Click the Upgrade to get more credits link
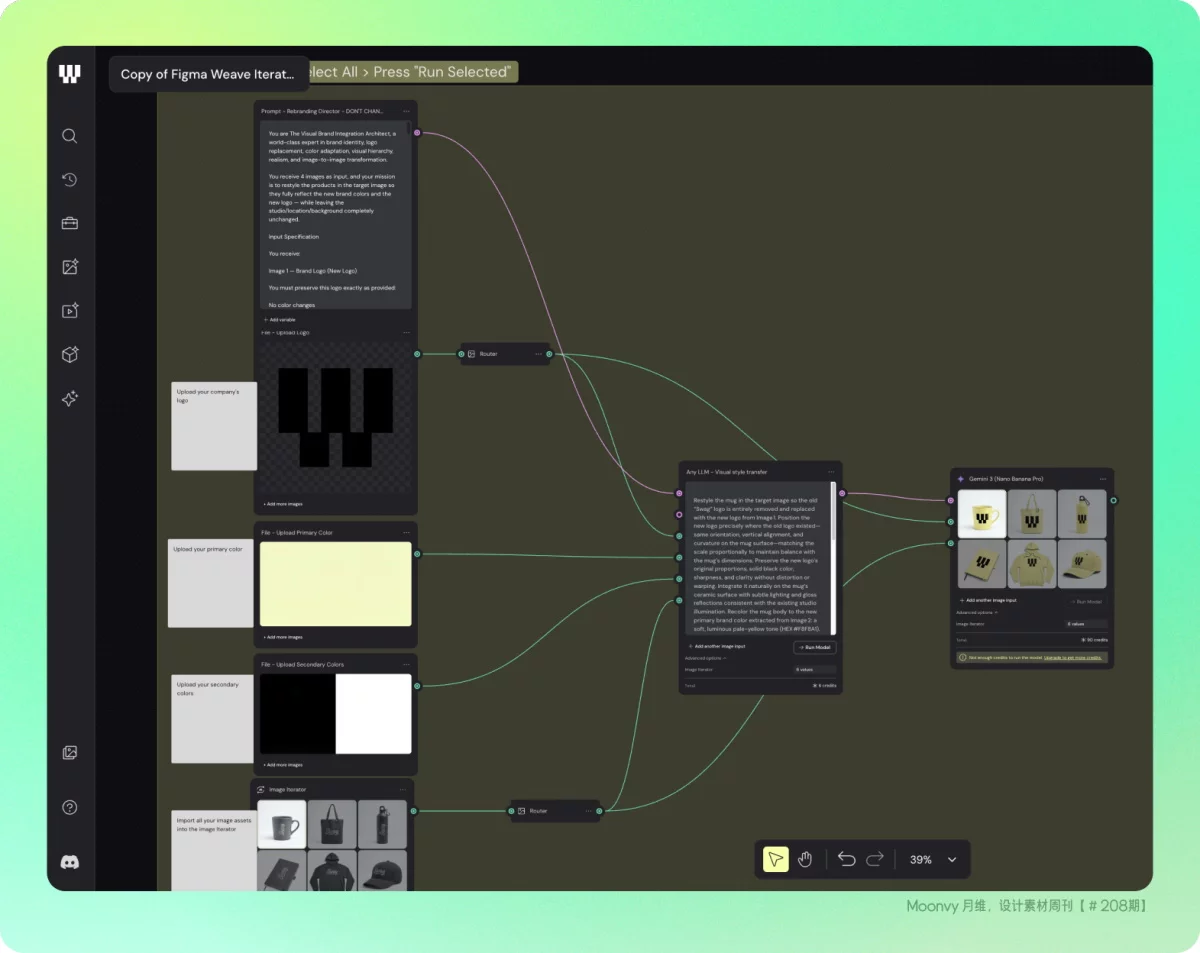This screenshot has width=1200, height=953. pyautogui.click(x=1072, y=658)
